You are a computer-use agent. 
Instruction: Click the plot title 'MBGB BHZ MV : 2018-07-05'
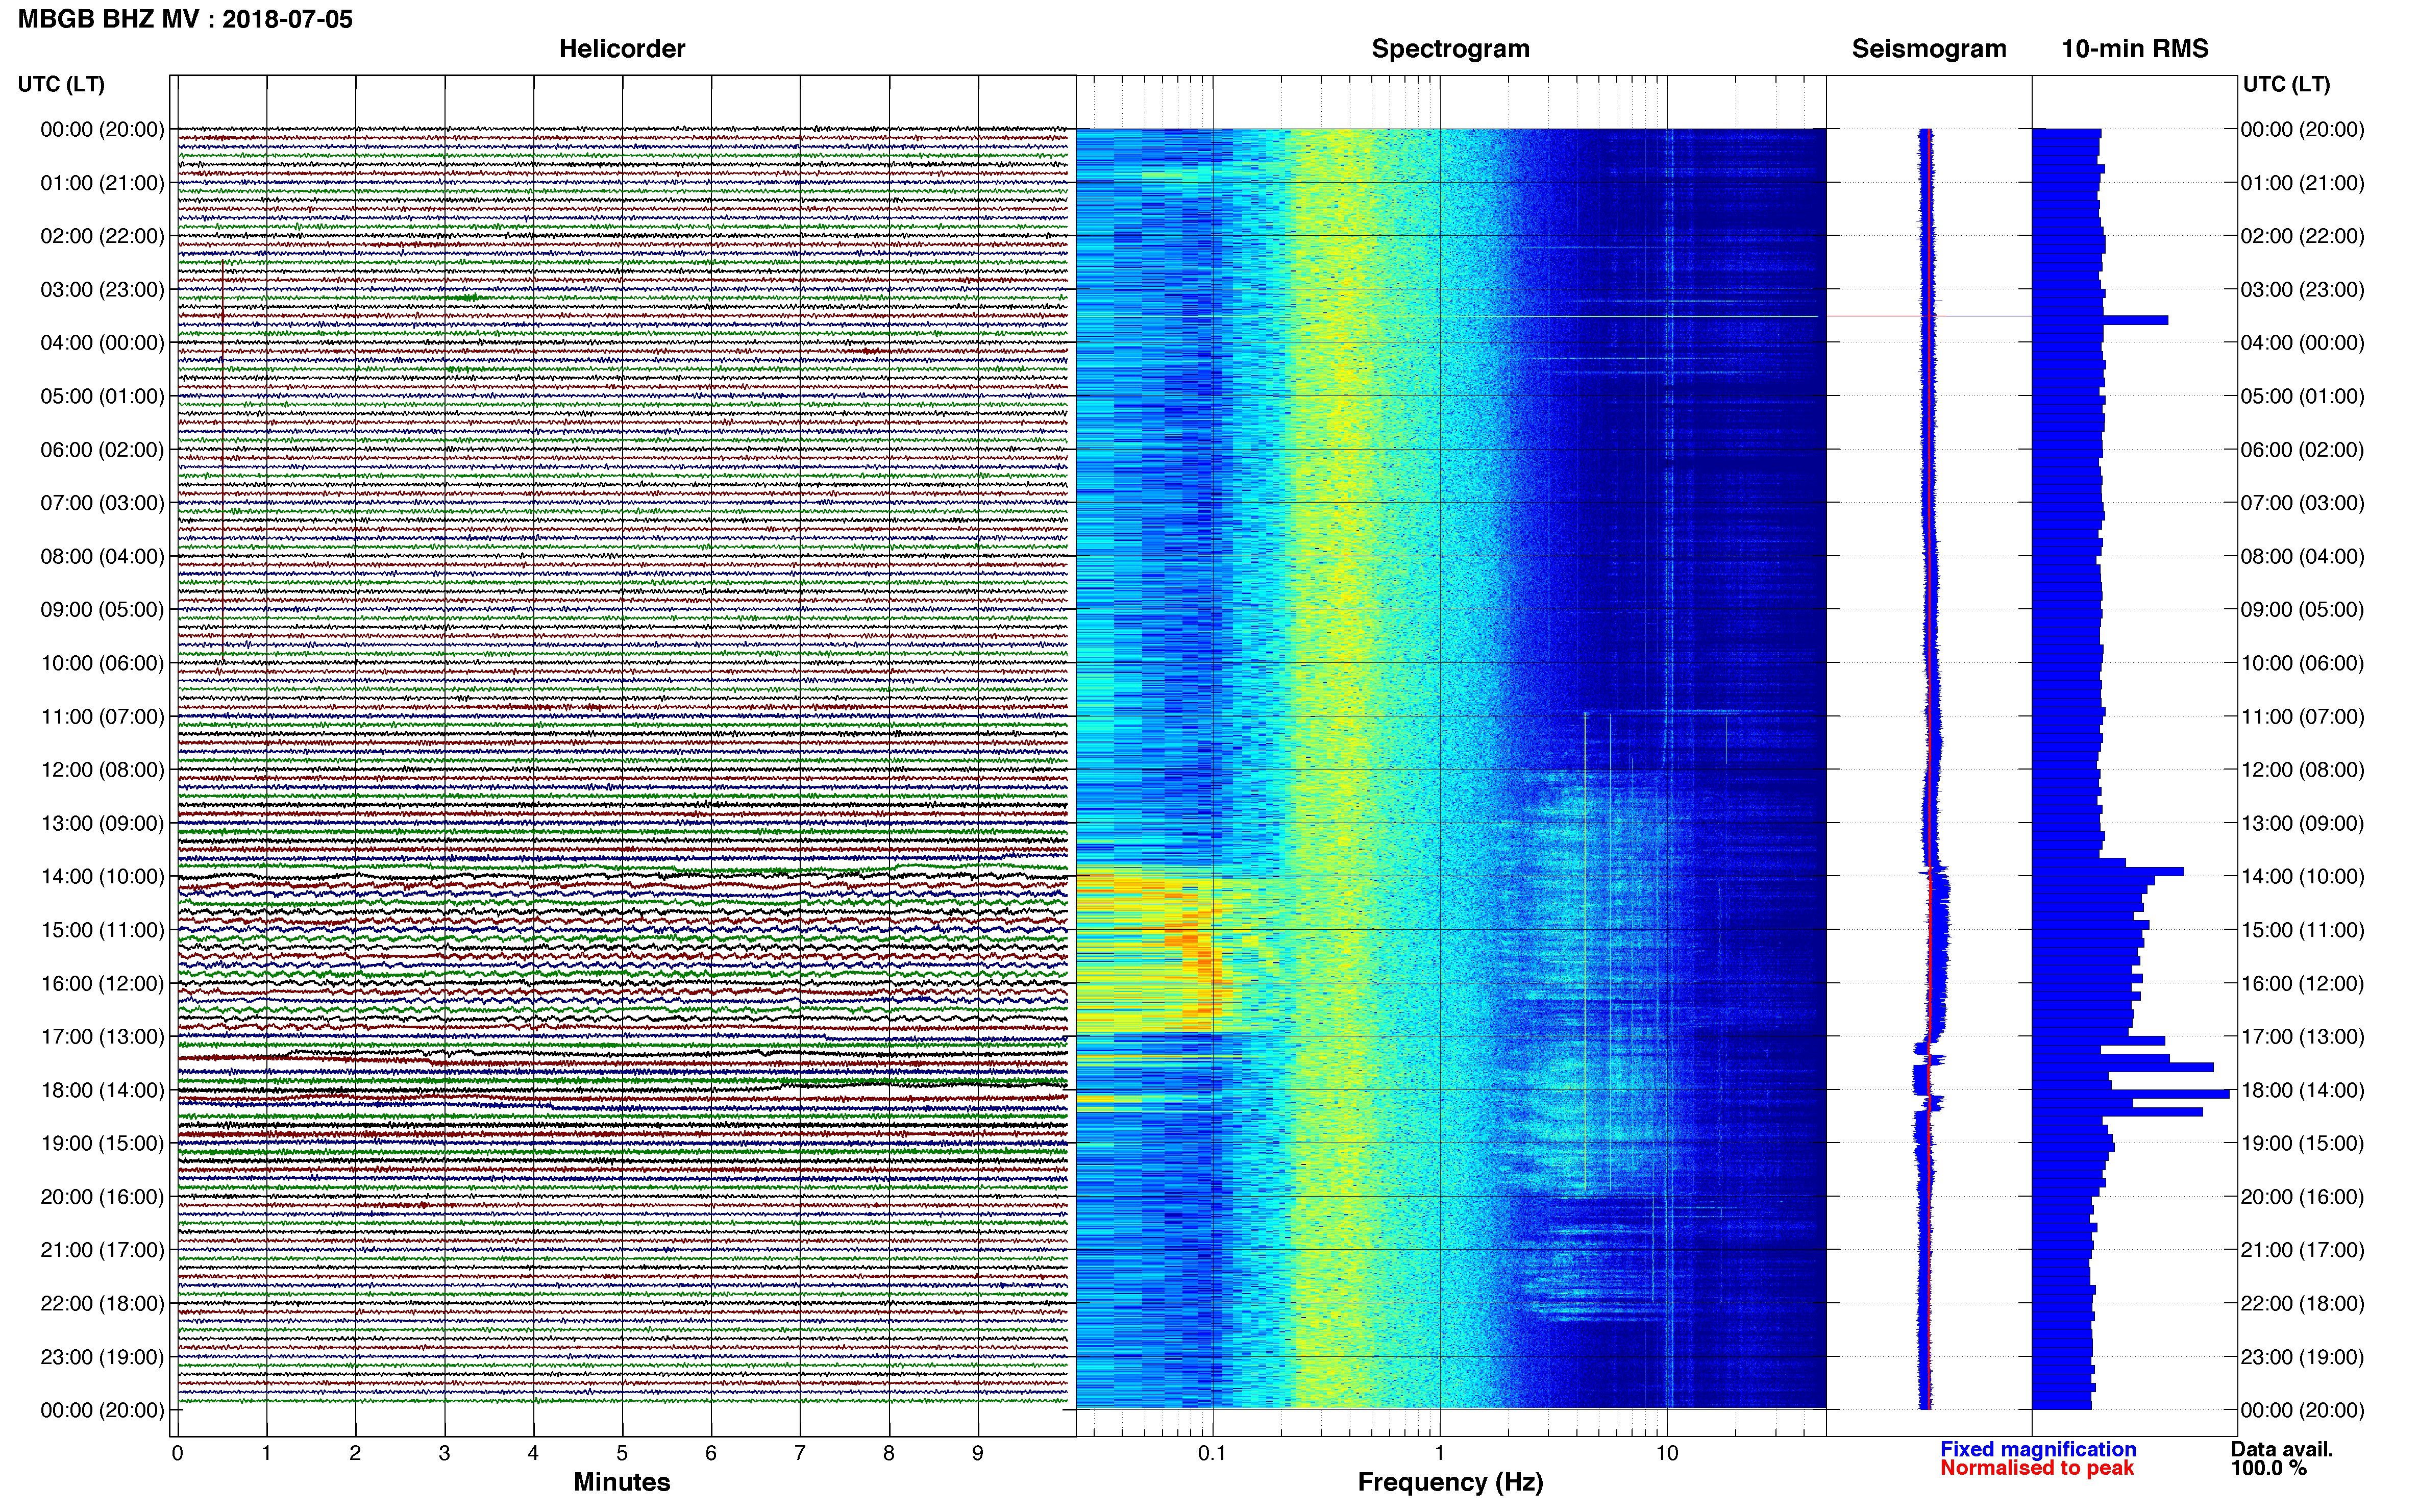point(185,19)
